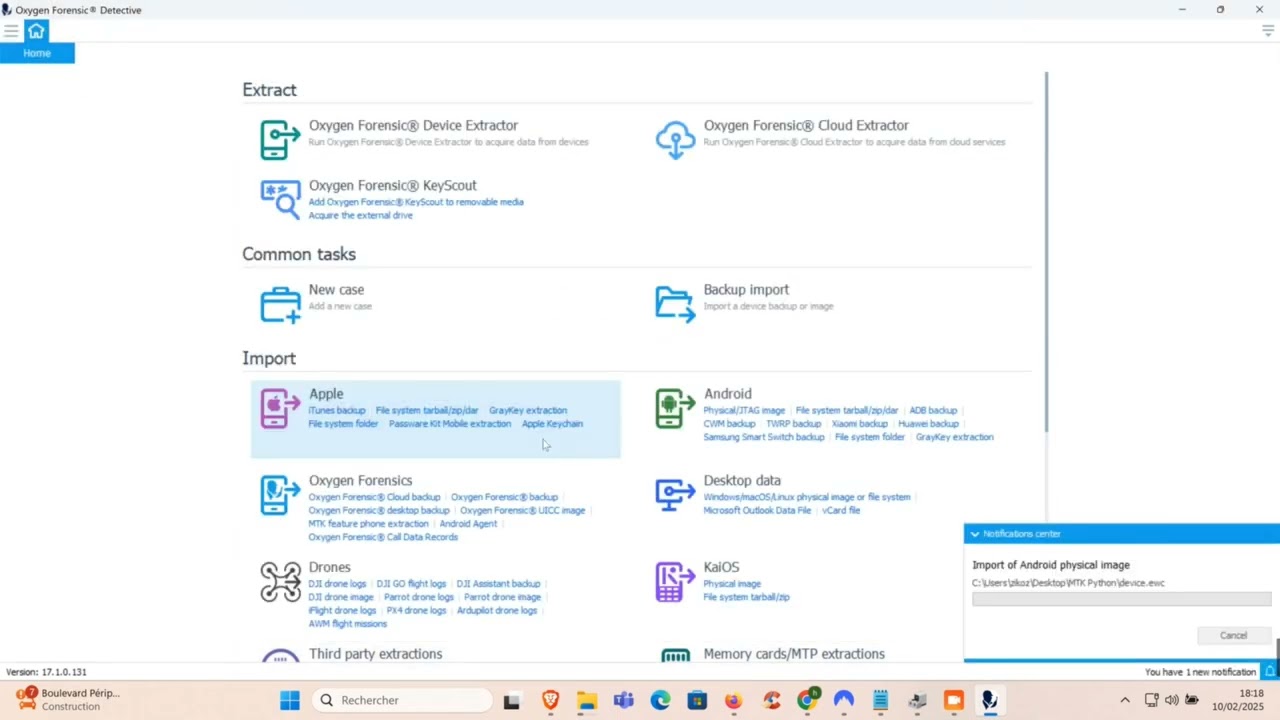
Task: Click the Home icon button
Action: pos(36,31)
